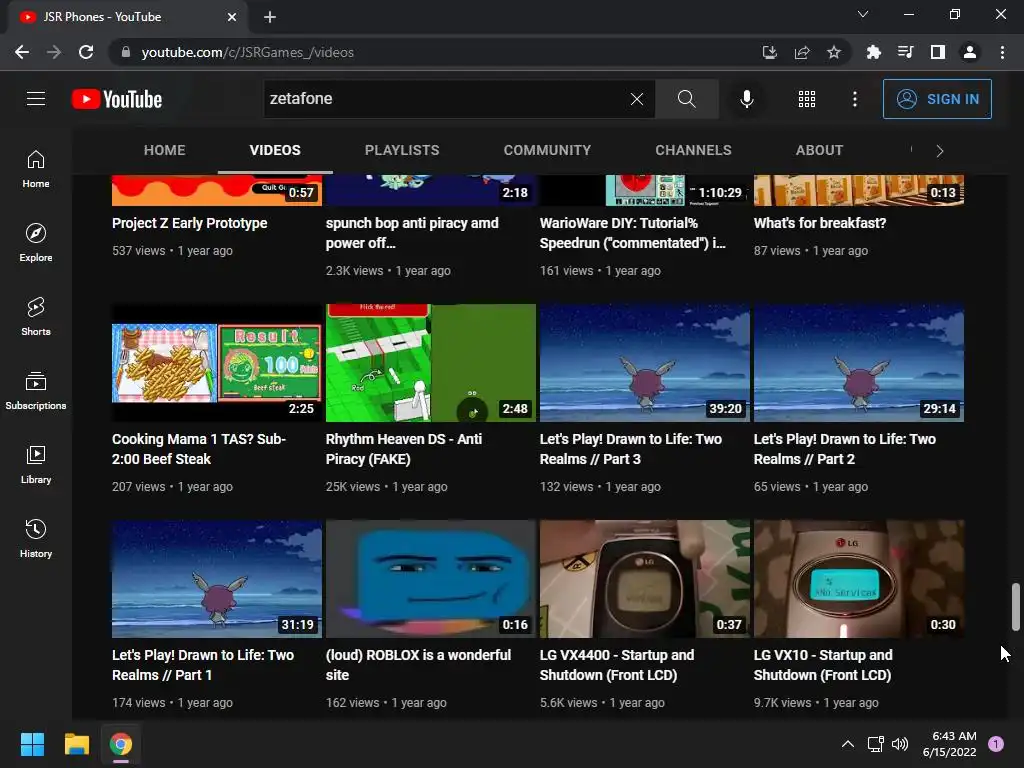Open notification badge in taskbar
The width and height of the screenshot is (1024, 768).
click(996, 743)
